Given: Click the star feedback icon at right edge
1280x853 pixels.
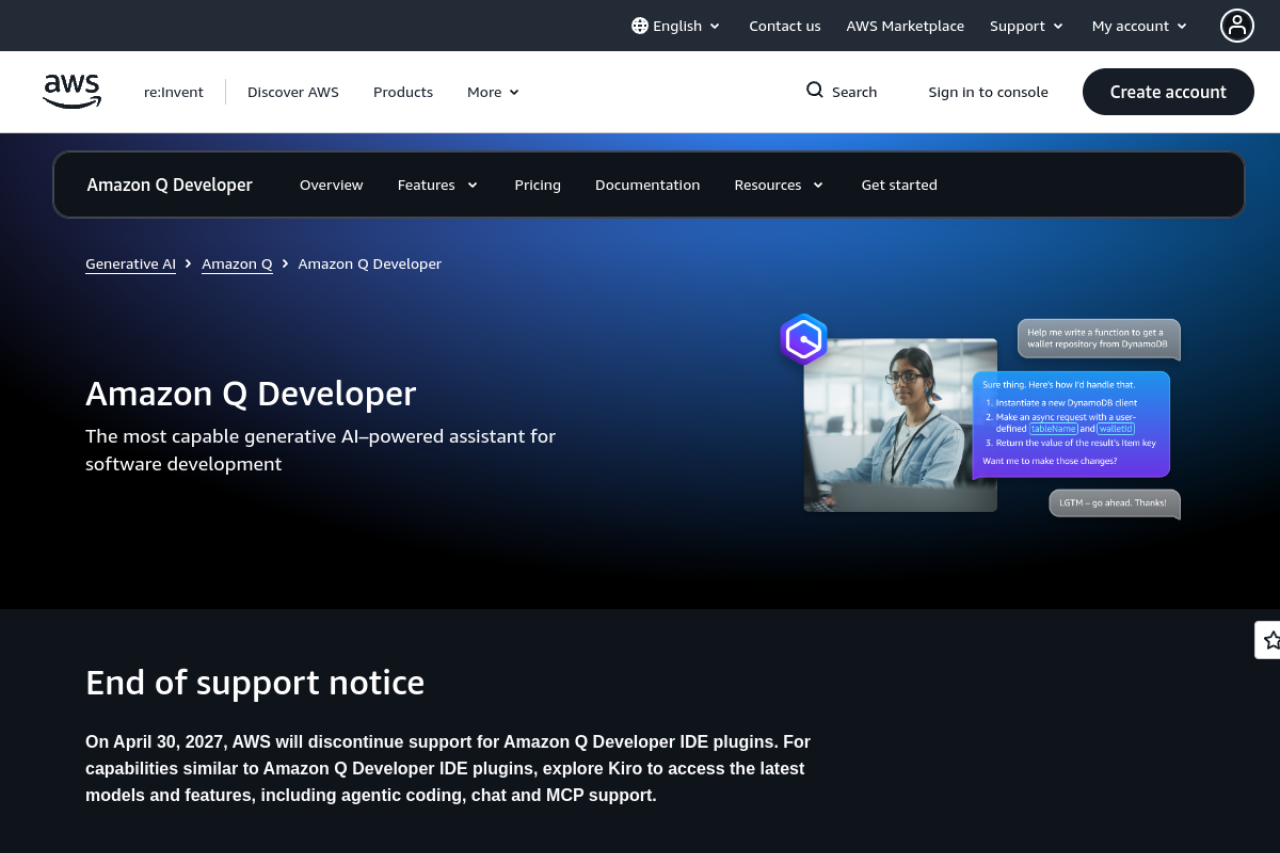Looking at the screenshot, I should point(1270,640).
